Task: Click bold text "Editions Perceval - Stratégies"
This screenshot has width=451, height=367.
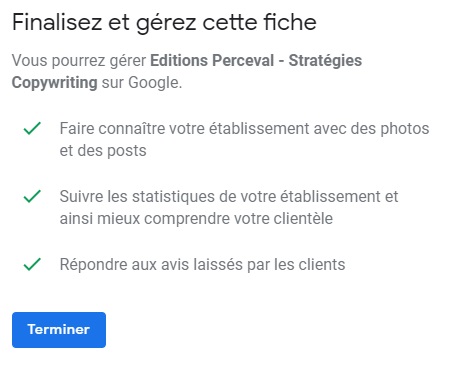Action: pos(256,61)
